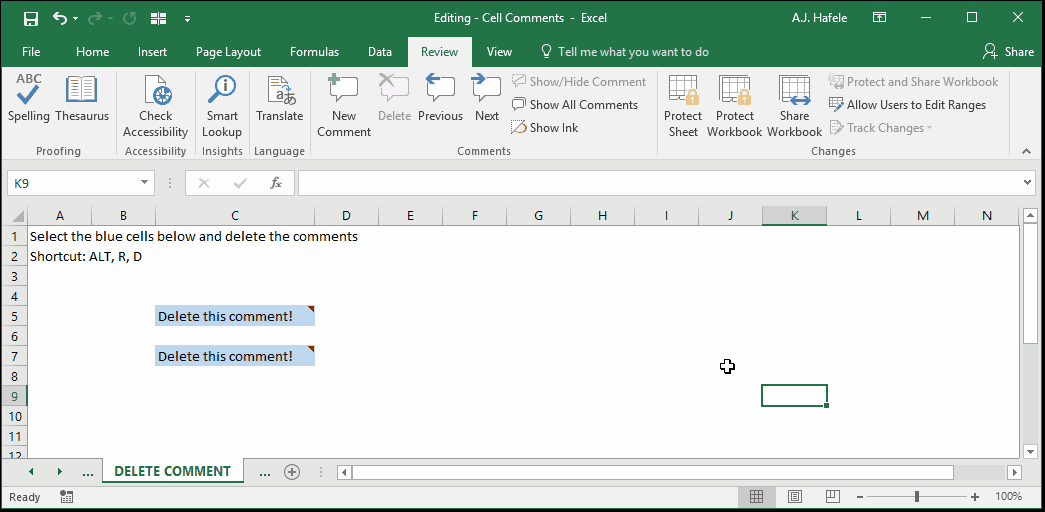Open Share Workbook
This screenshot has height=512, width=1045.
(794, 107)
